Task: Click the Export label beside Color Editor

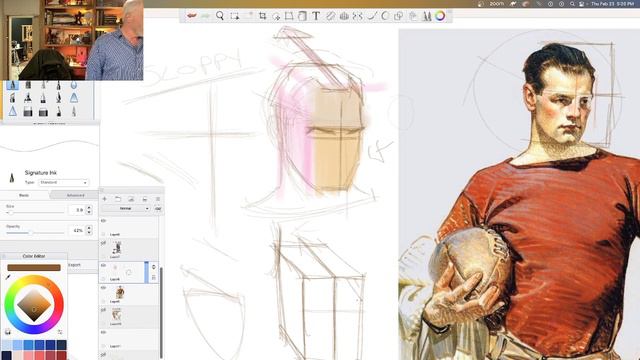Action: 74,265
